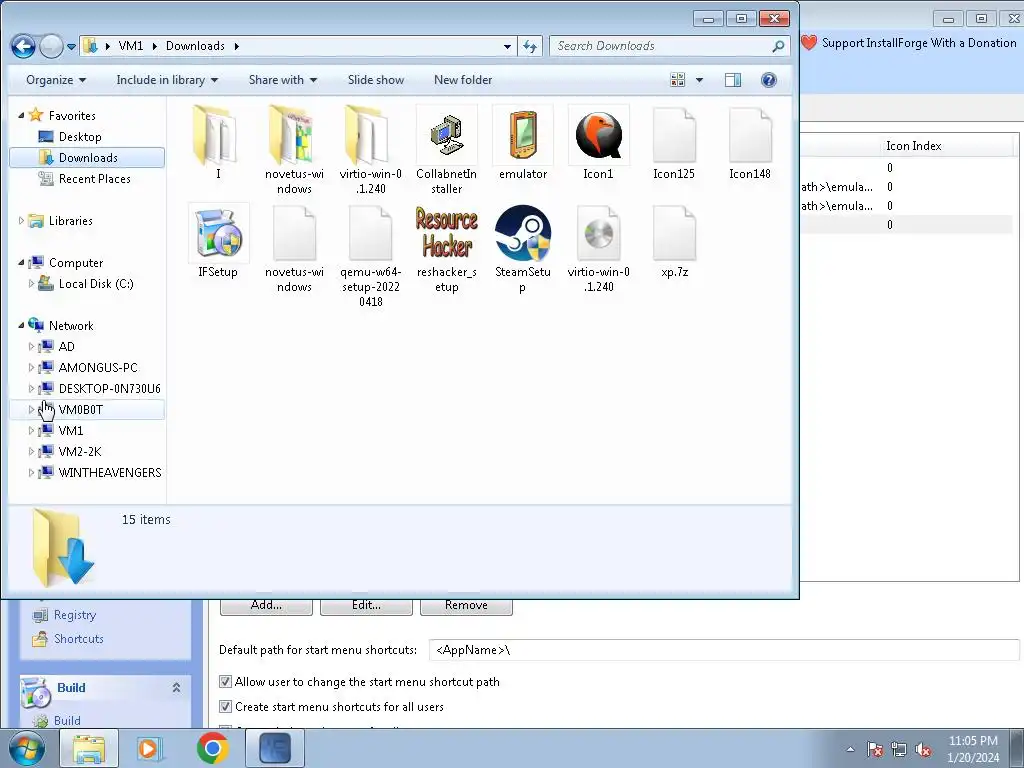The height and width of the screenshot is (768, 1024).
Task: Select Recent Places in Favorites
Action: point(94,178)
